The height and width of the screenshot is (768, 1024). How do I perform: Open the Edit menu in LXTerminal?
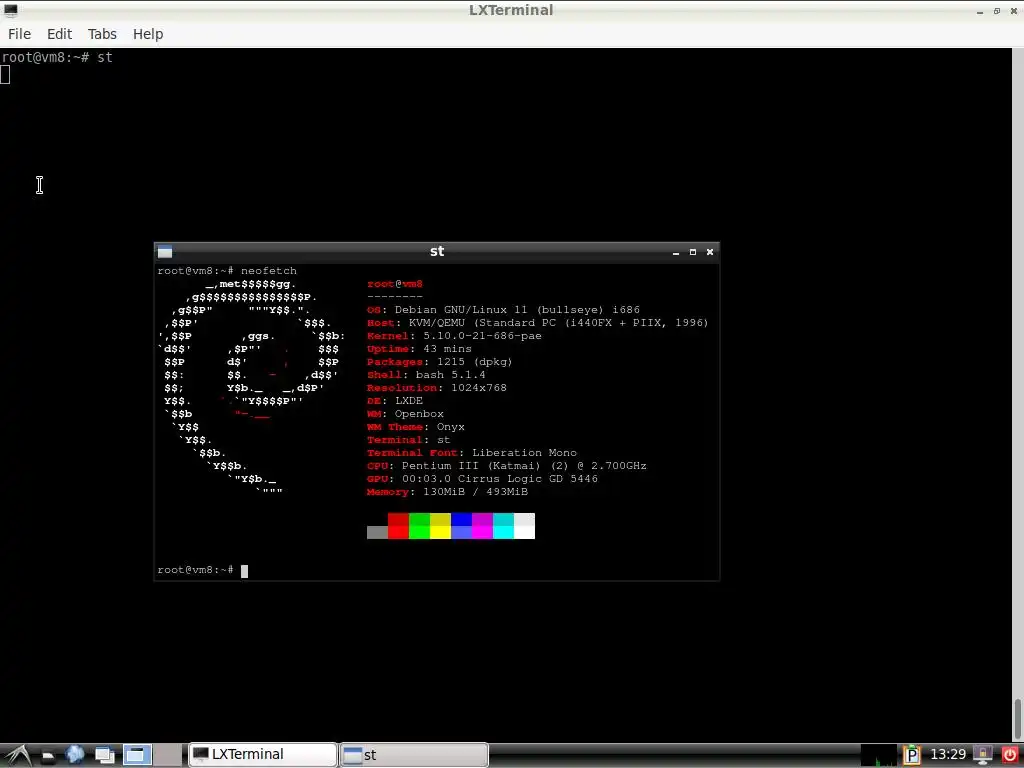59,34
